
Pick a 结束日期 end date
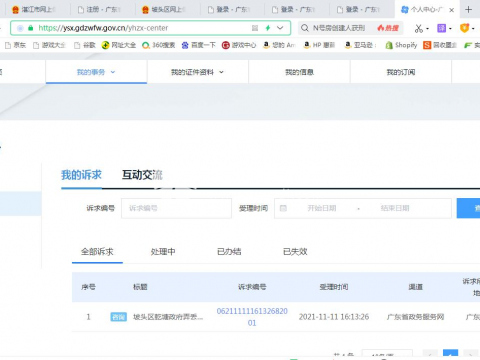pos(395,208)
